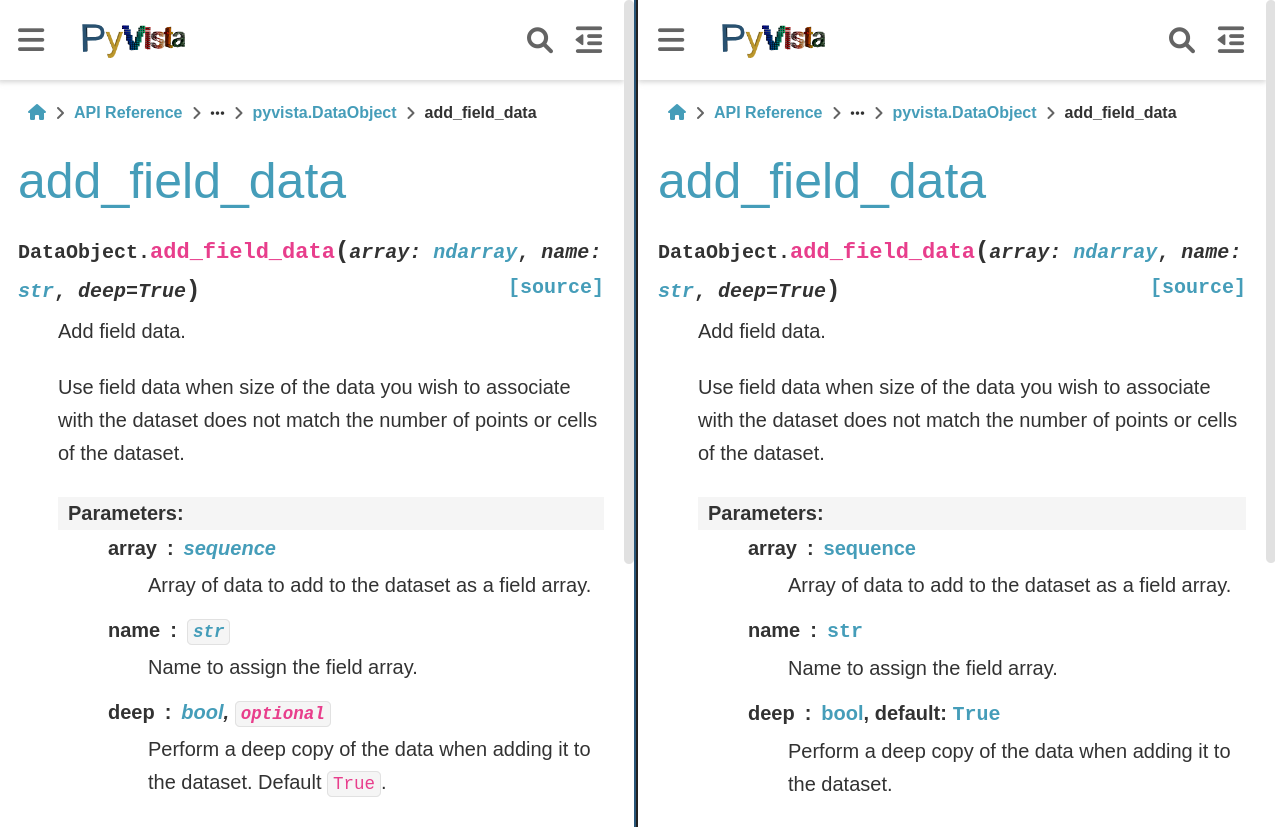This screenshot has width=1275, height=827.
Task: Open pyvista.DataObject breadcrumb in right pane
Action: pyautogui.click(x=964, y=113)
